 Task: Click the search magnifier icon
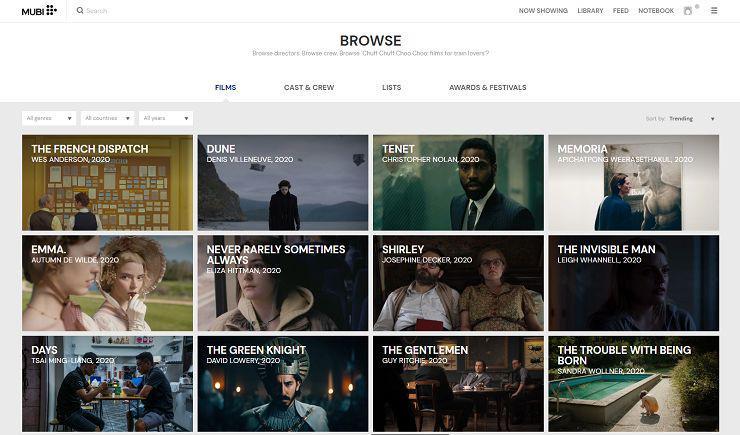pos(80,10)
